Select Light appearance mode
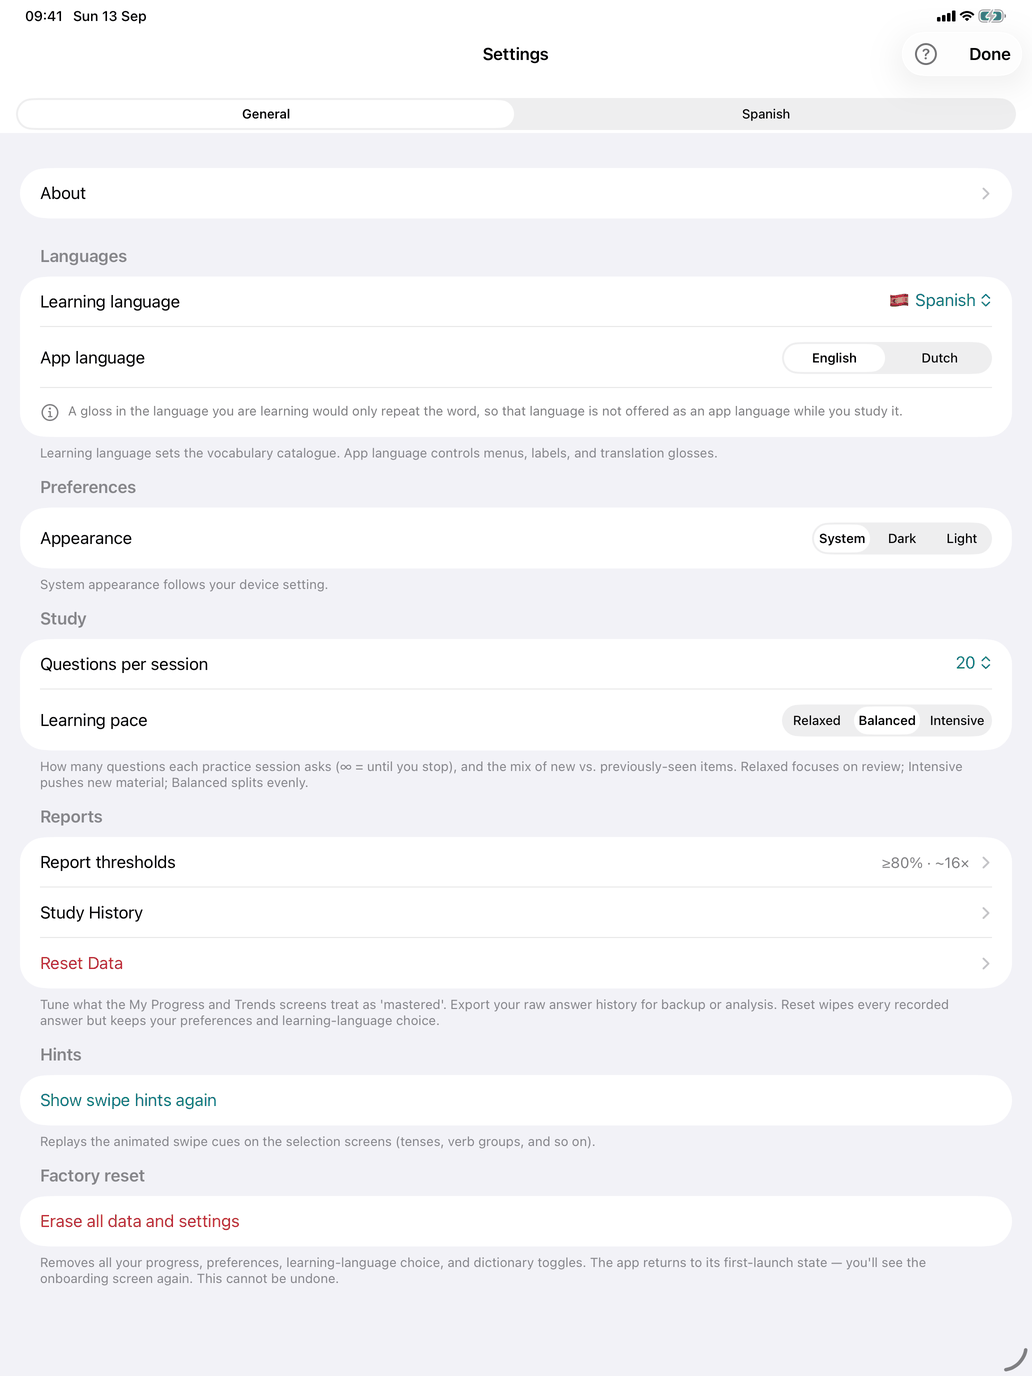 point(961,538)
